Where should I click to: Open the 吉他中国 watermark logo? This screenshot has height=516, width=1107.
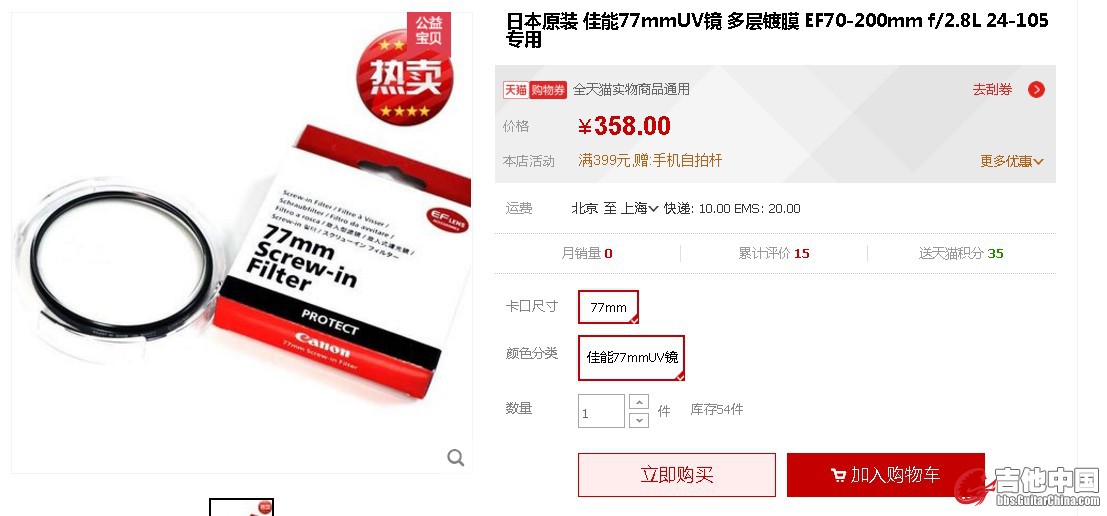pyautogui.click(x=1028, y=487)
